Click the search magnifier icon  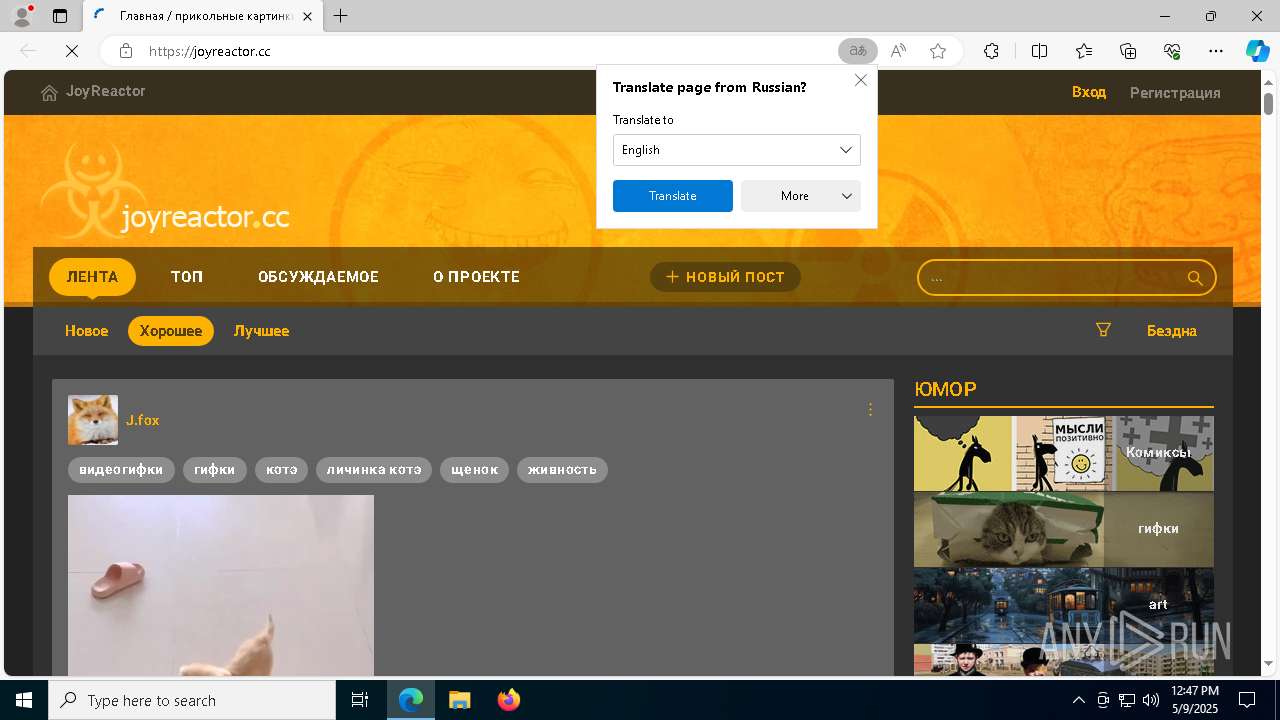(1194, 278)
